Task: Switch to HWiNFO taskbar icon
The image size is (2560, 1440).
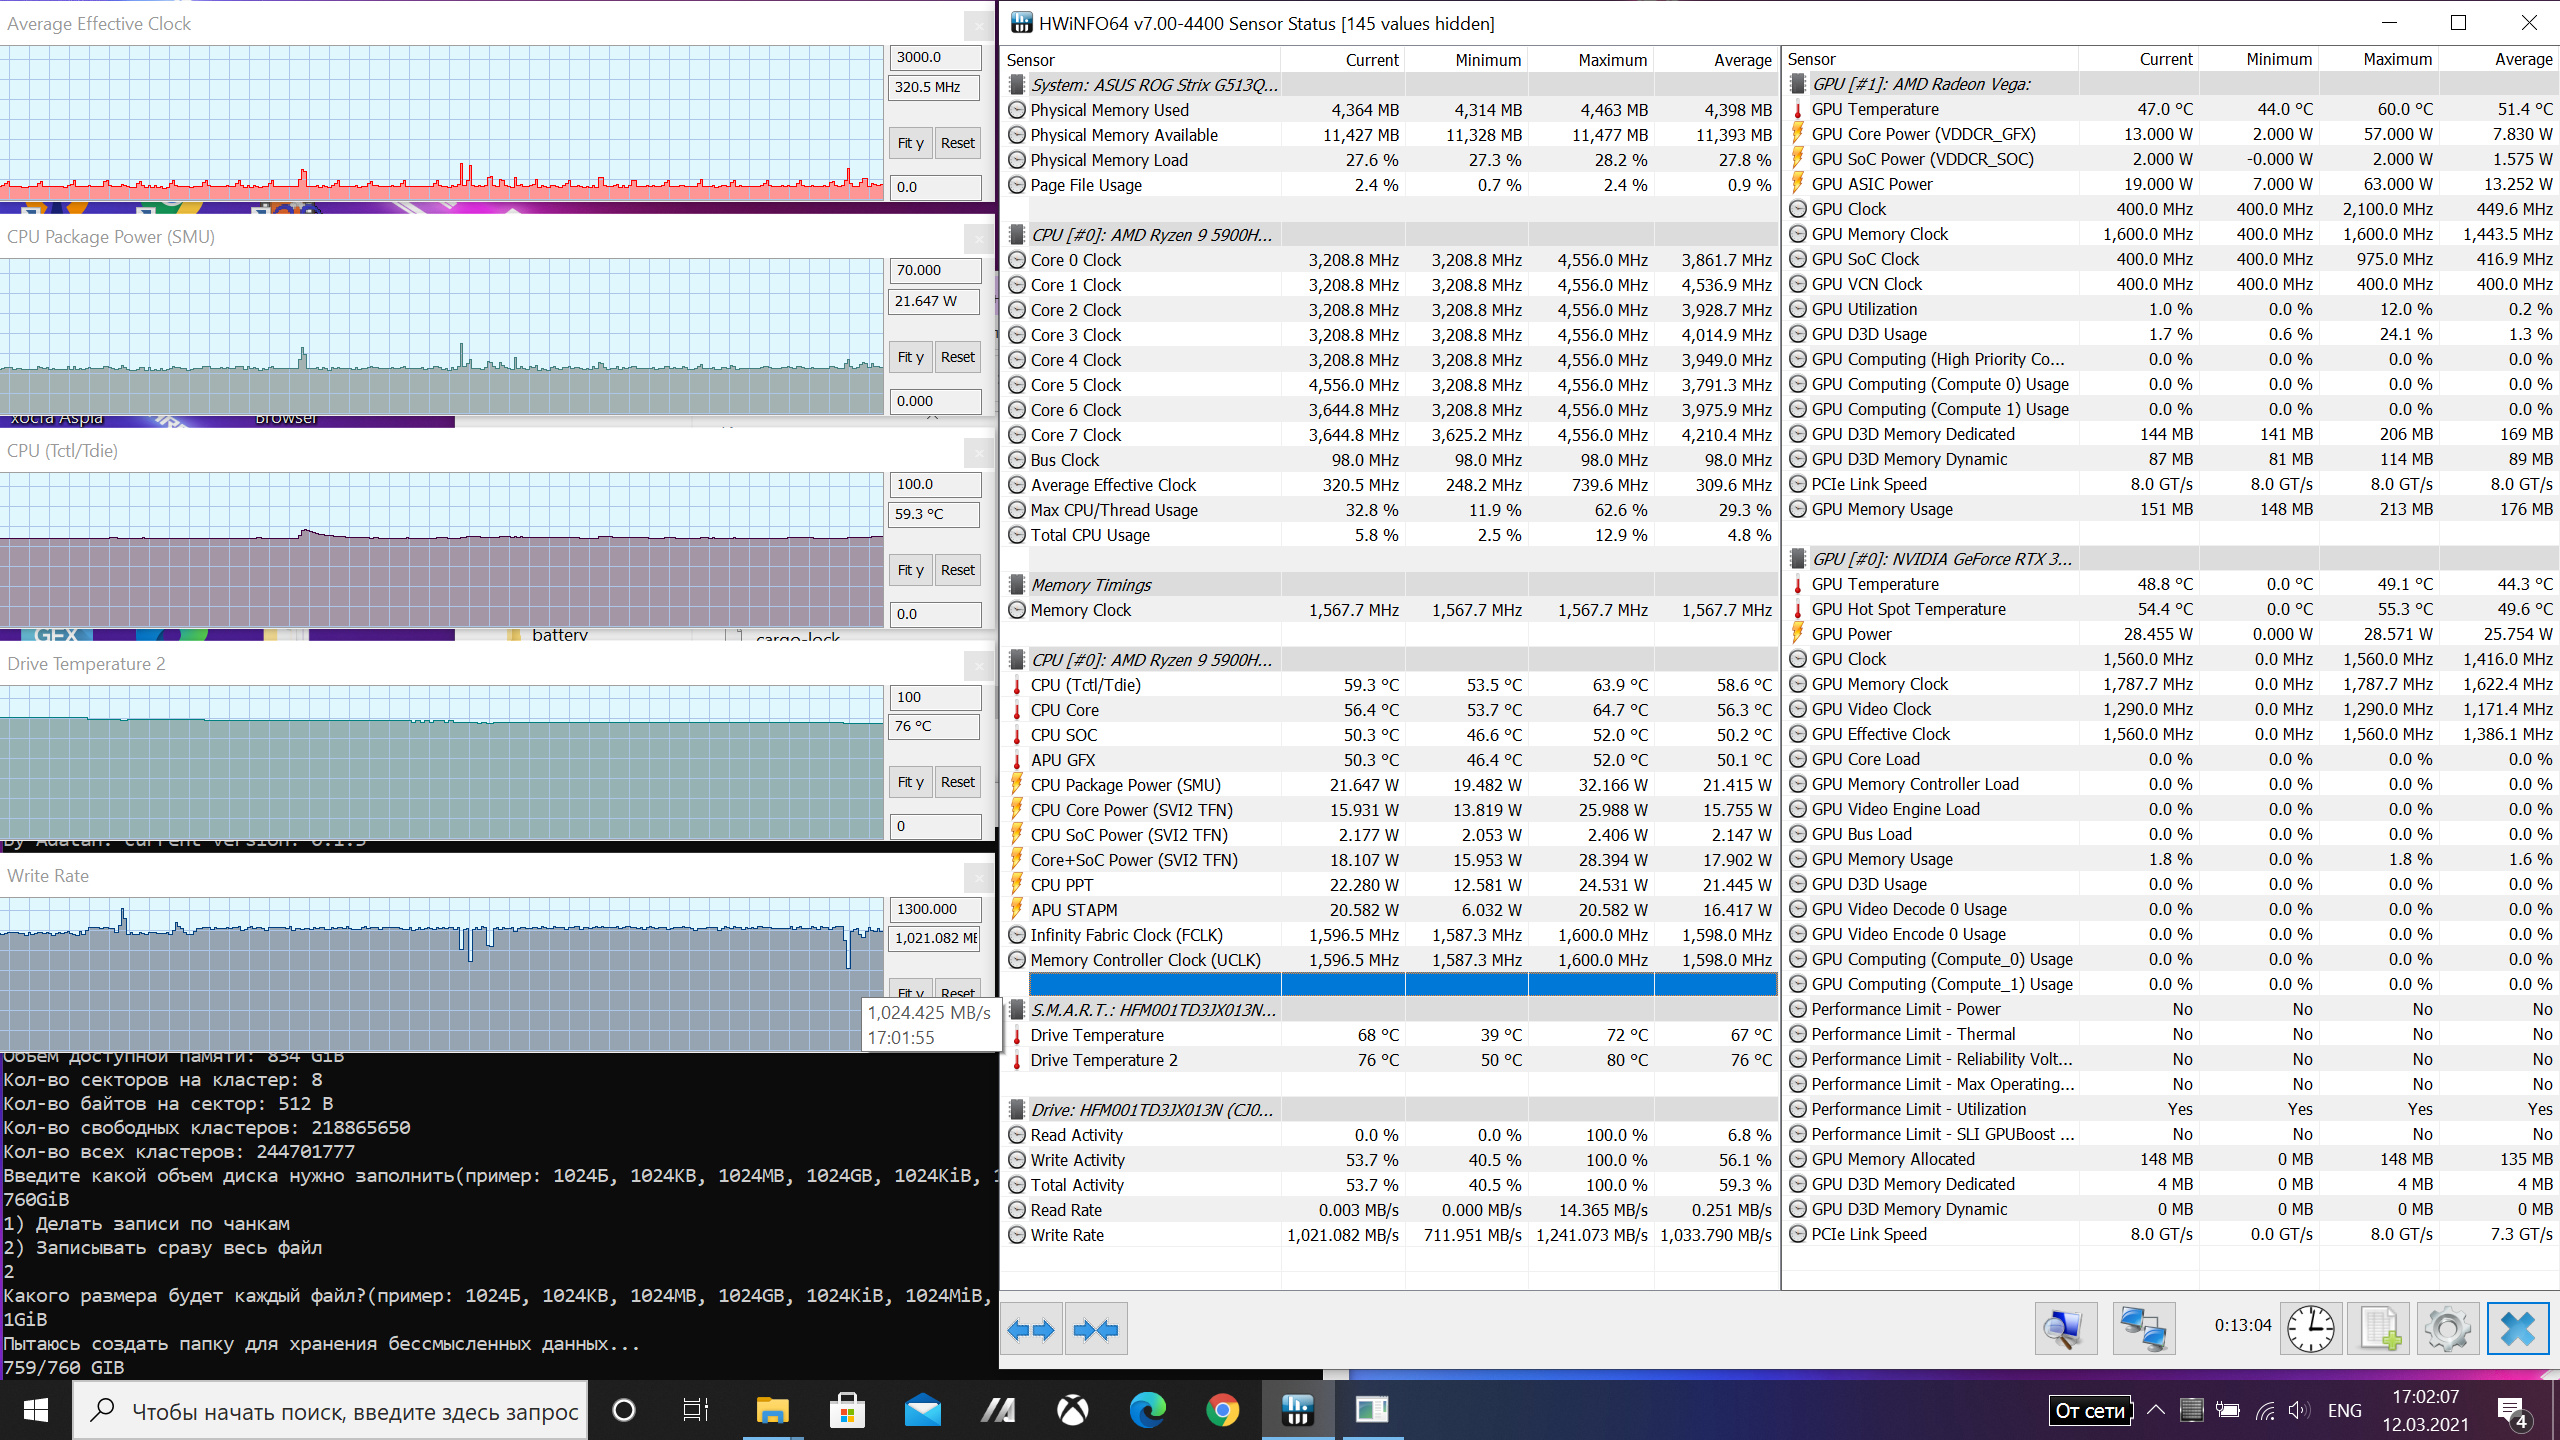Action: tap(1297, 1411)
